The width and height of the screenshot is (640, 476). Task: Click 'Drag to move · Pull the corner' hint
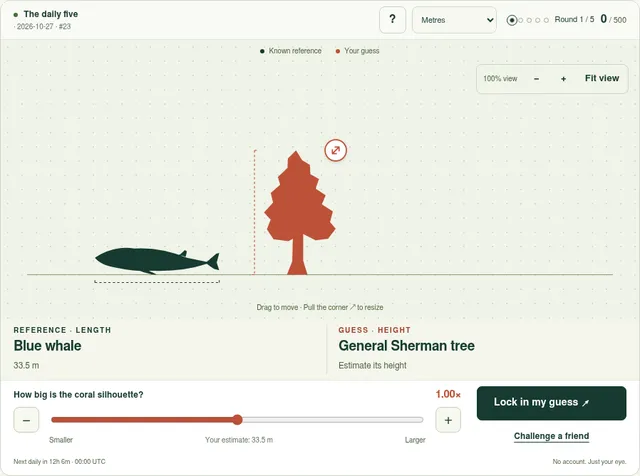[320, 307]
